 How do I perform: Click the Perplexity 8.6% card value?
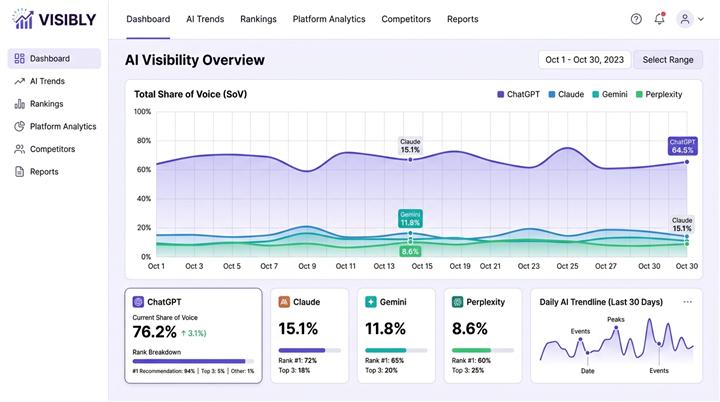coord(470,328)
